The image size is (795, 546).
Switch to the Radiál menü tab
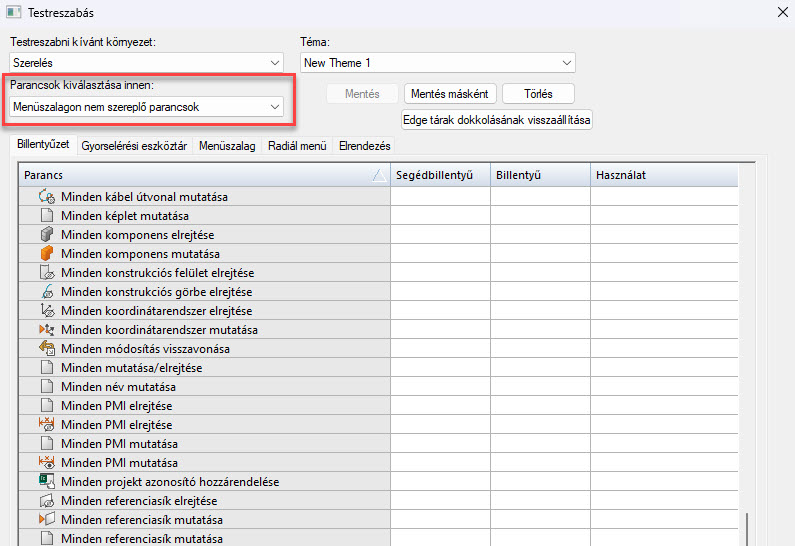pyautogui.click(x=297, y=146)
